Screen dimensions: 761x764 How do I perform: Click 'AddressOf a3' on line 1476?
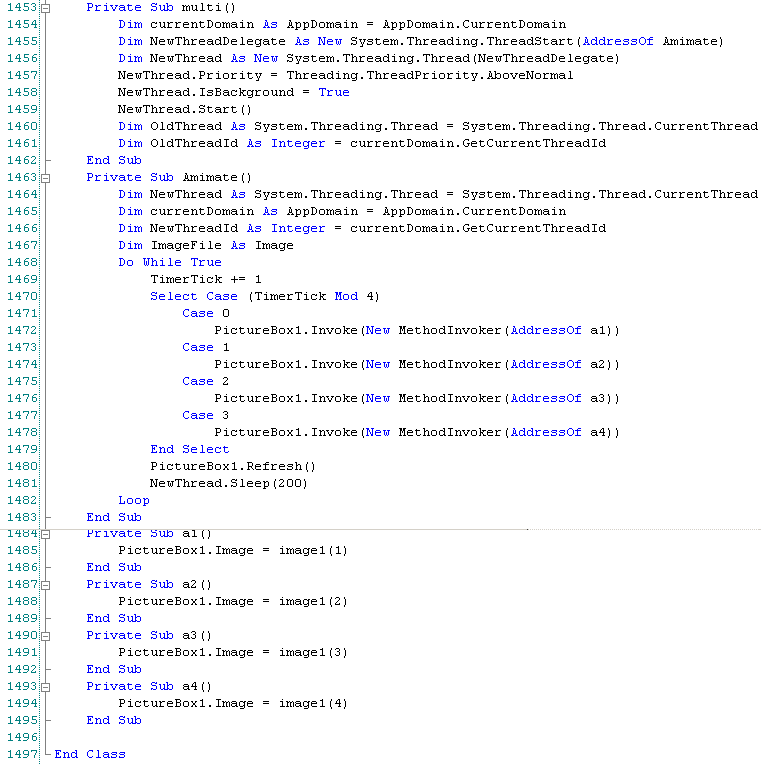coord(558,399)
